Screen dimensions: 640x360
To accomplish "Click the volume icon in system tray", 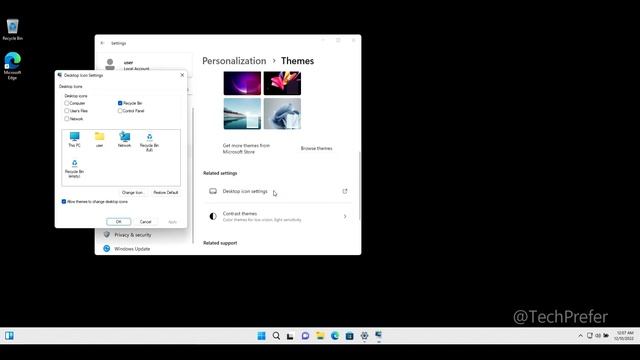I will tap(598, 336).
